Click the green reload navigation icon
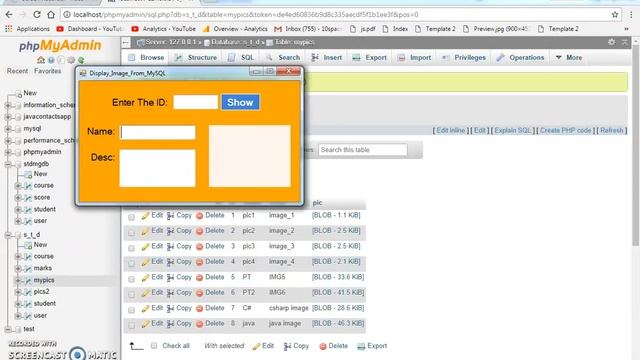The width and height of the screenshot is (640, 360). click(81, 60)
